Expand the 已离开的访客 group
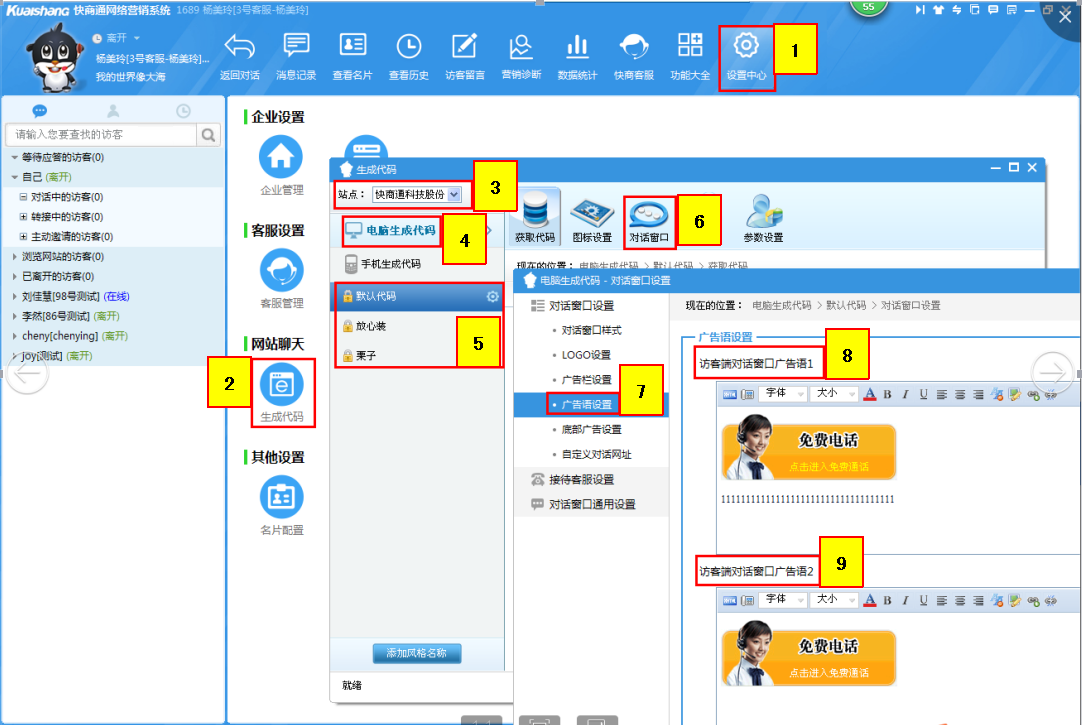The width and height of the screenshot is (1082, 725). pyautogui.click(x=14, y=277)
